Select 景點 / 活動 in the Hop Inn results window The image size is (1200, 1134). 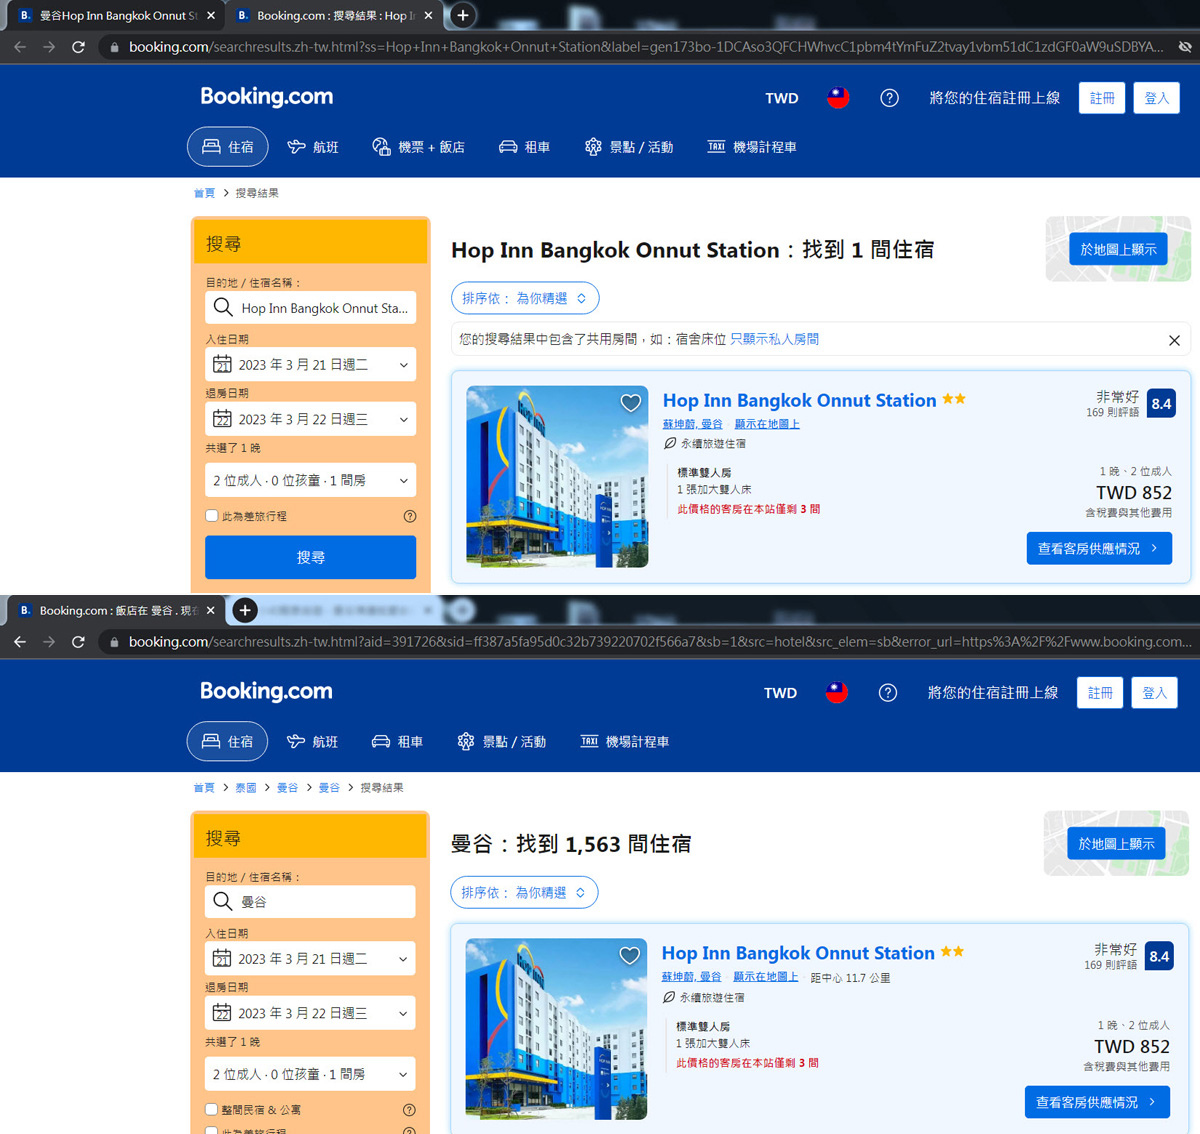pyautogui.click(x=629, y=147)
